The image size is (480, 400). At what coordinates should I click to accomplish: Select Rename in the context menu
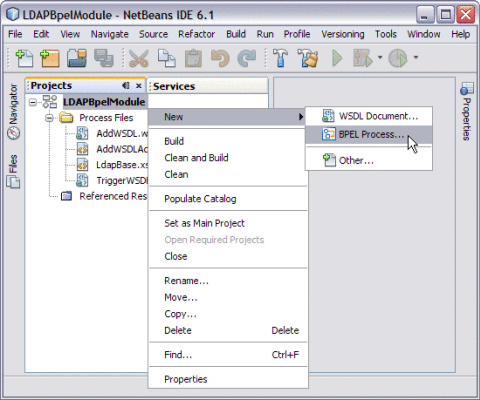coord(228,281)
